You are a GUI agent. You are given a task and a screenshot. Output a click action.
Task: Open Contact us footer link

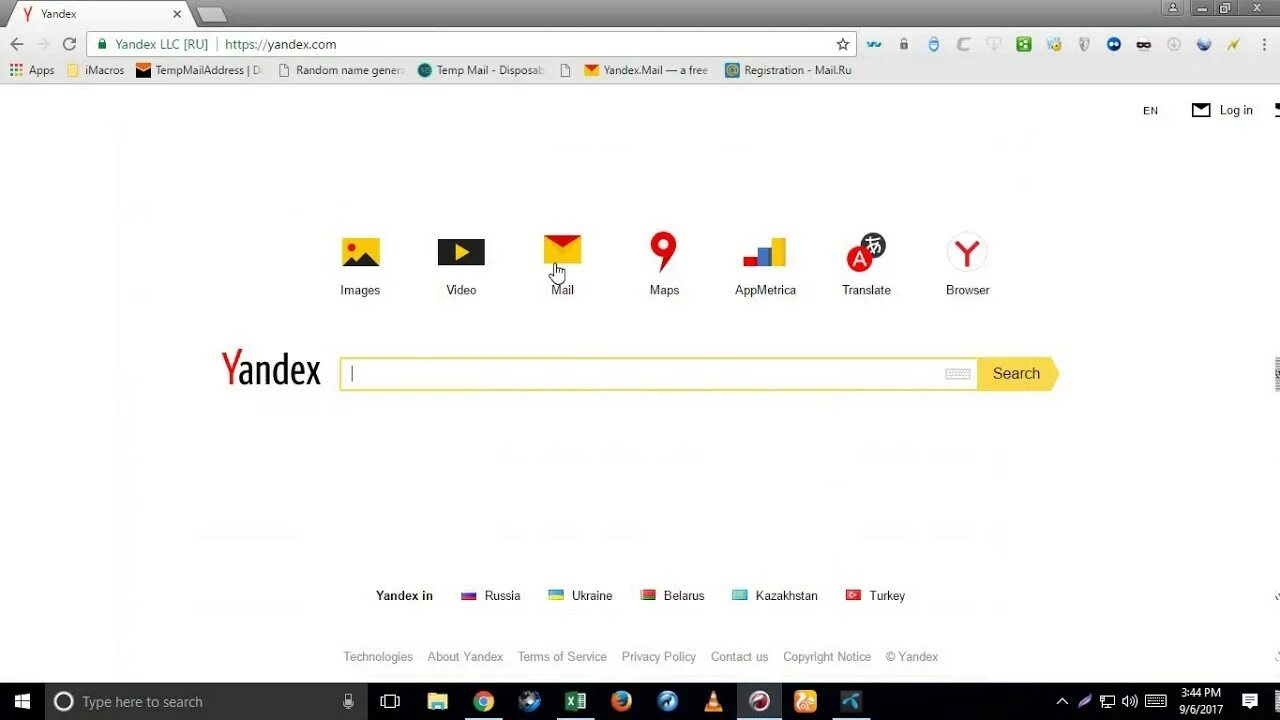740,657
